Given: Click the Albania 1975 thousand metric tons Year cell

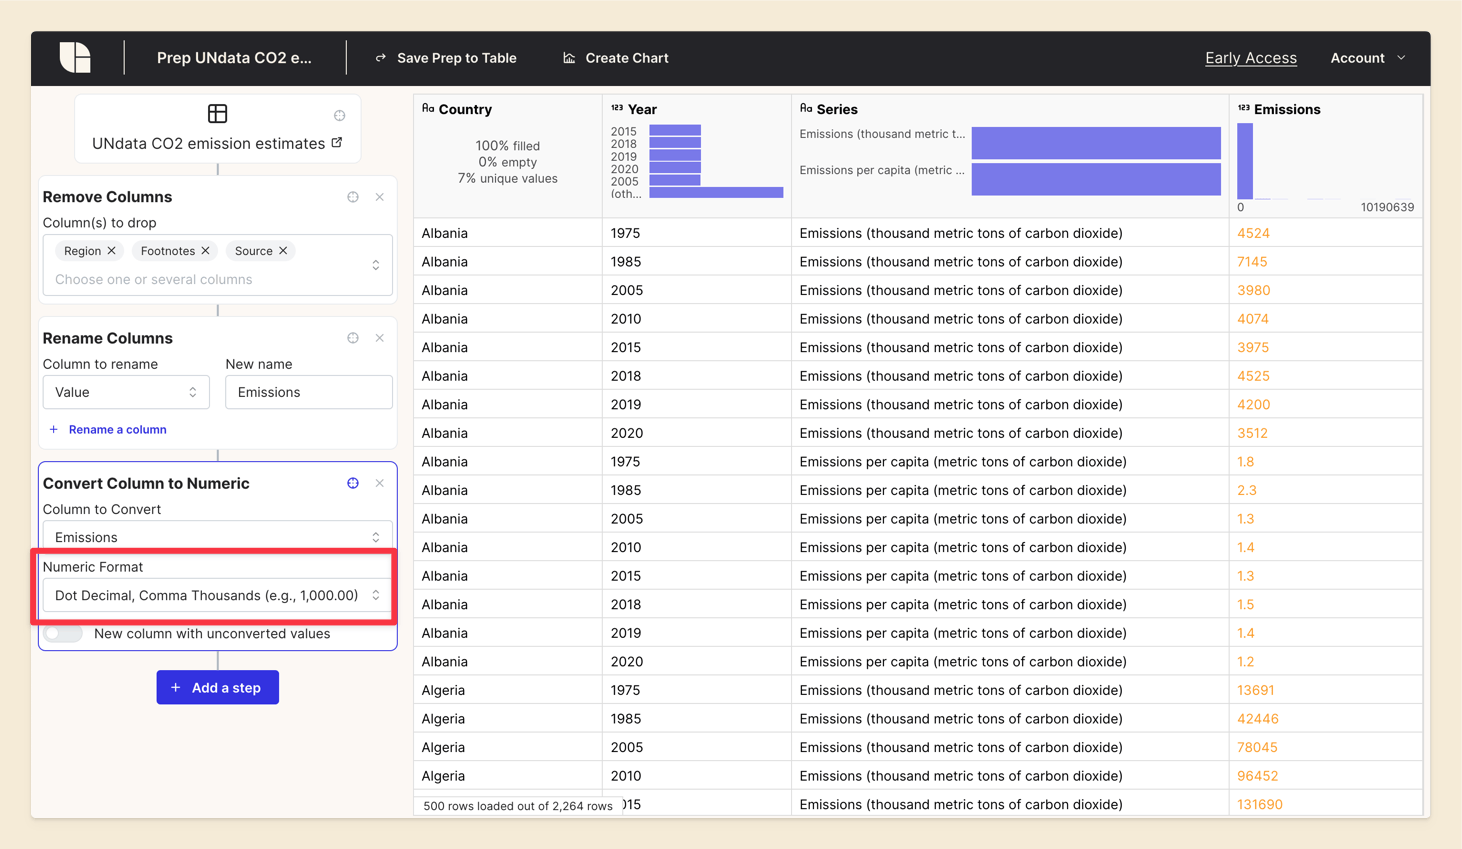Looking at the screenshot, I should pos(696,233).
